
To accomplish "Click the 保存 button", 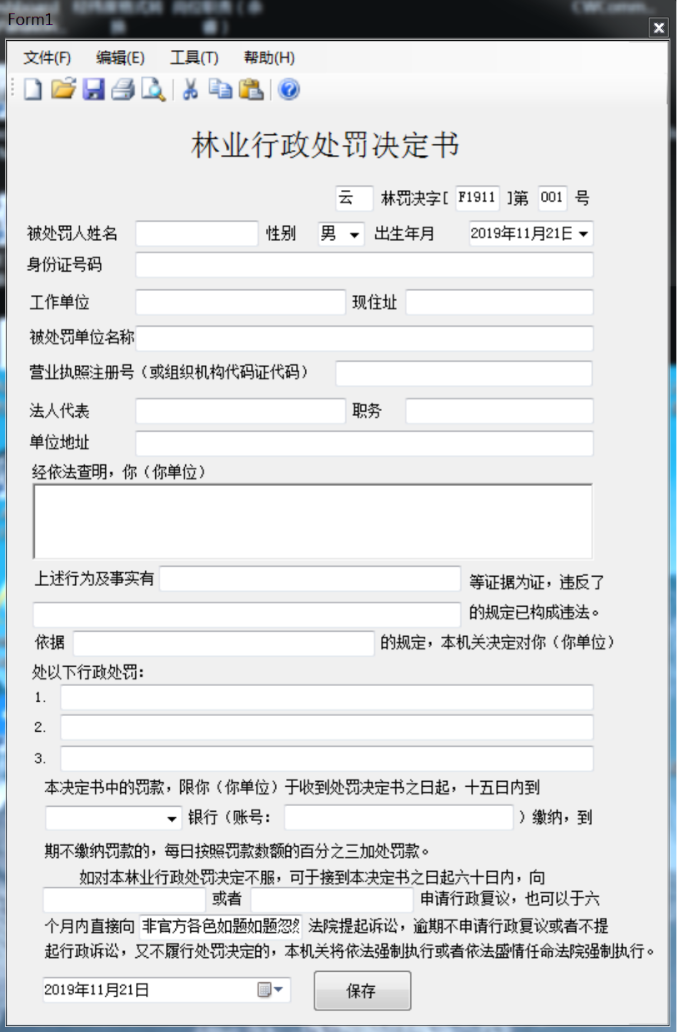I will click(362, 991).
